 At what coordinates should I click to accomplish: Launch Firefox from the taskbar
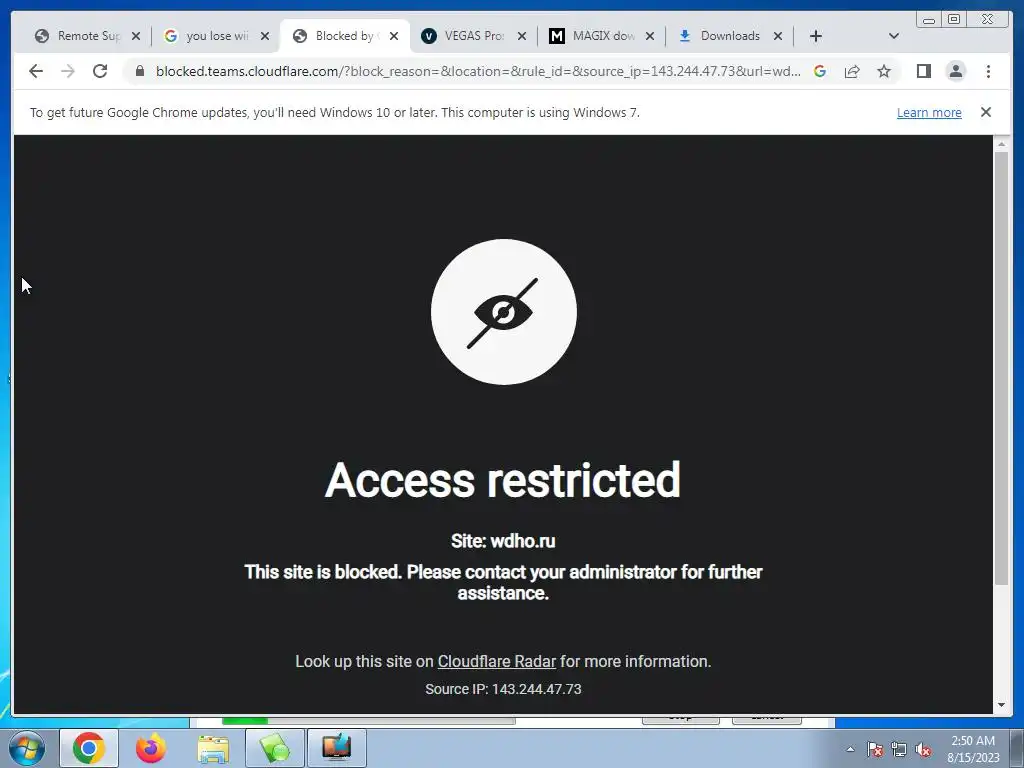pyautogui.click(x=150, y=748)
